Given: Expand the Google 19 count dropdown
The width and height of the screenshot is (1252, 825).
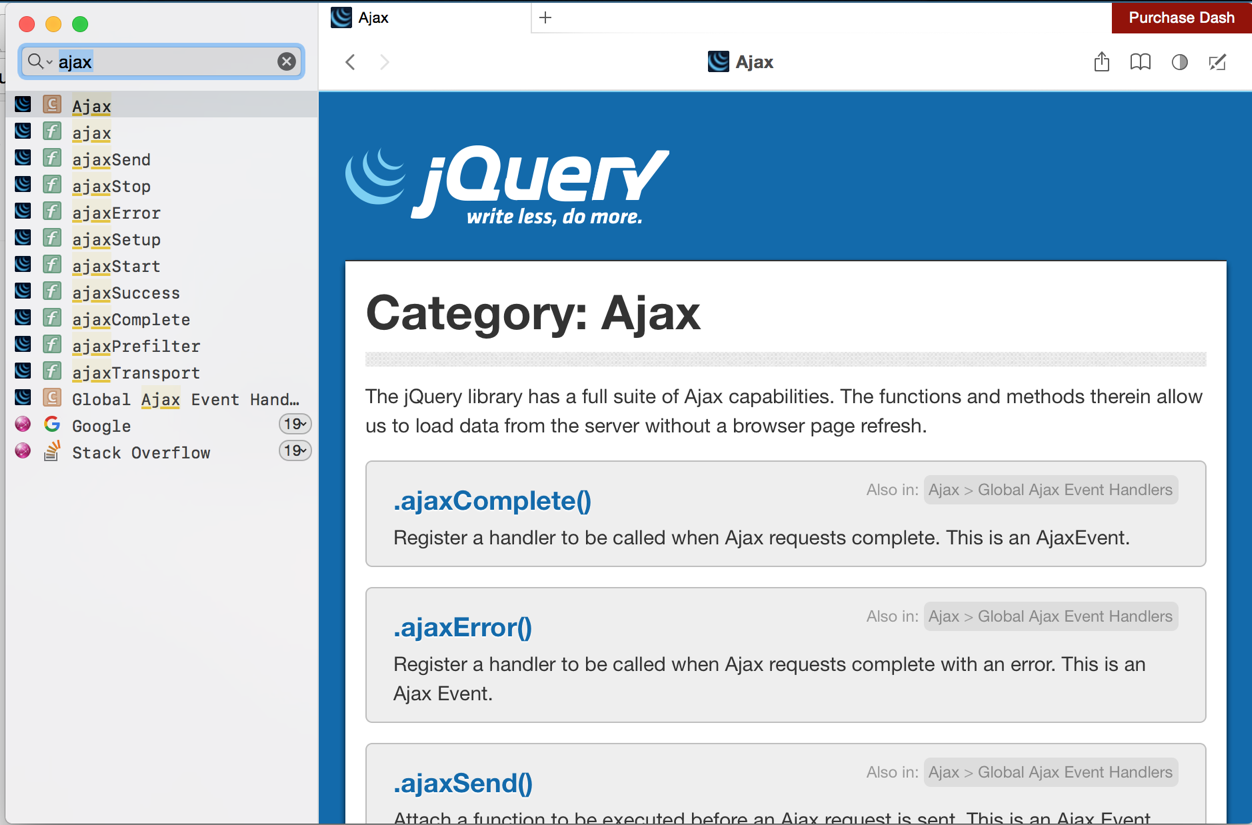Looking at the screenshot, I should pos(294,424).
